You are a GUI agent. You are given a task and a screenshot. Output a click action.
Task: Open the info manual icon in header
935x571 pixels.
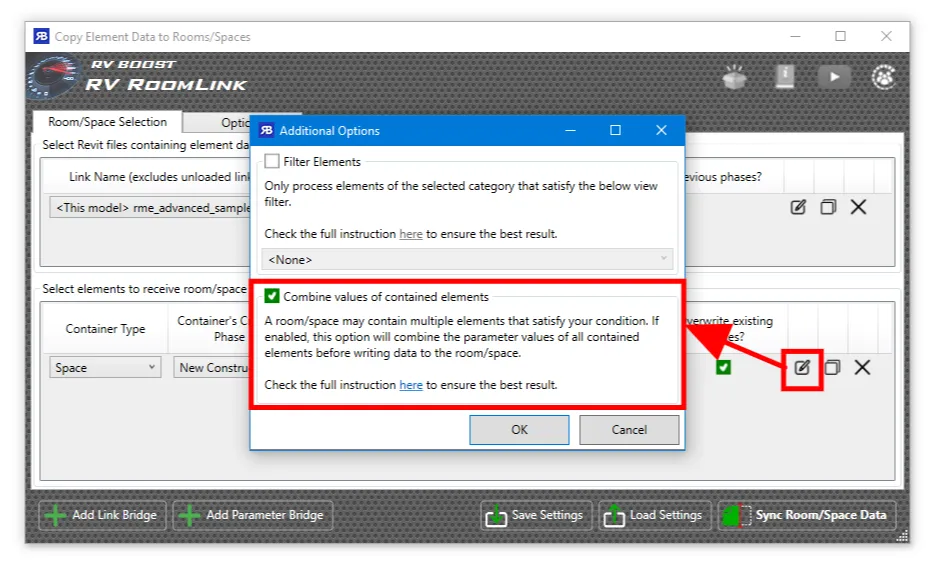point(785,77)
